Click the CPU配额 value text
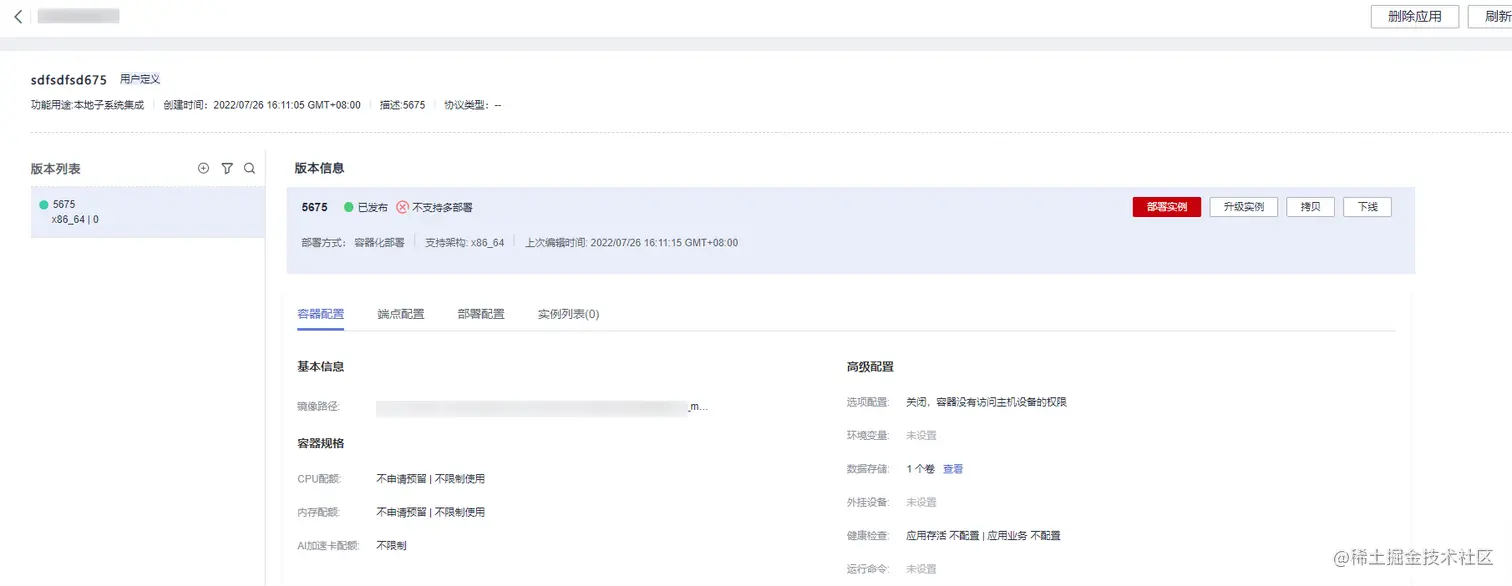Image resolution: width=1512 pixels, height=586 pixels. (x=430, y=479)
